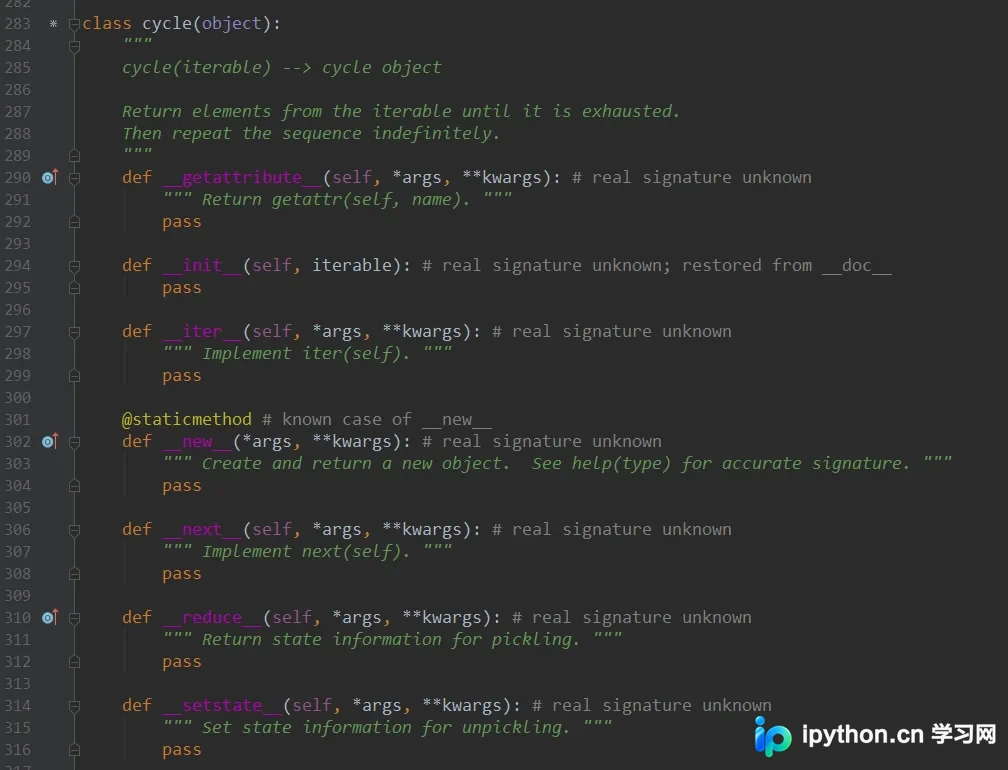Click the fold end marker on line 304
The image size is (1008, 770).
click(74, 487)
